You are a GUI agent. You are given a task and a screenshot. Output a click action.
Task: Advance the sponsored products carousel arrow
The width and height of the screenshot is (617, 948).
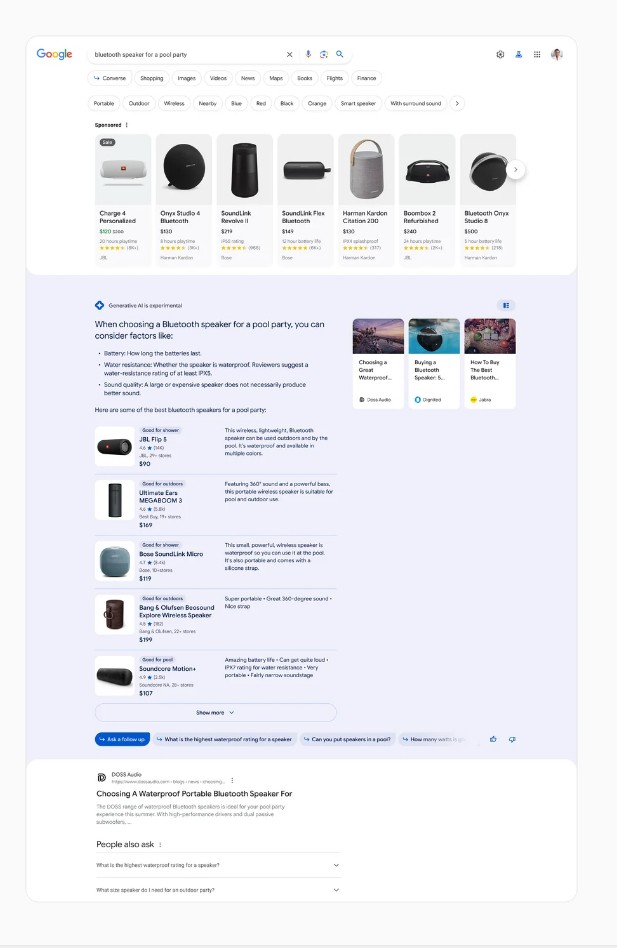[515, 170]
